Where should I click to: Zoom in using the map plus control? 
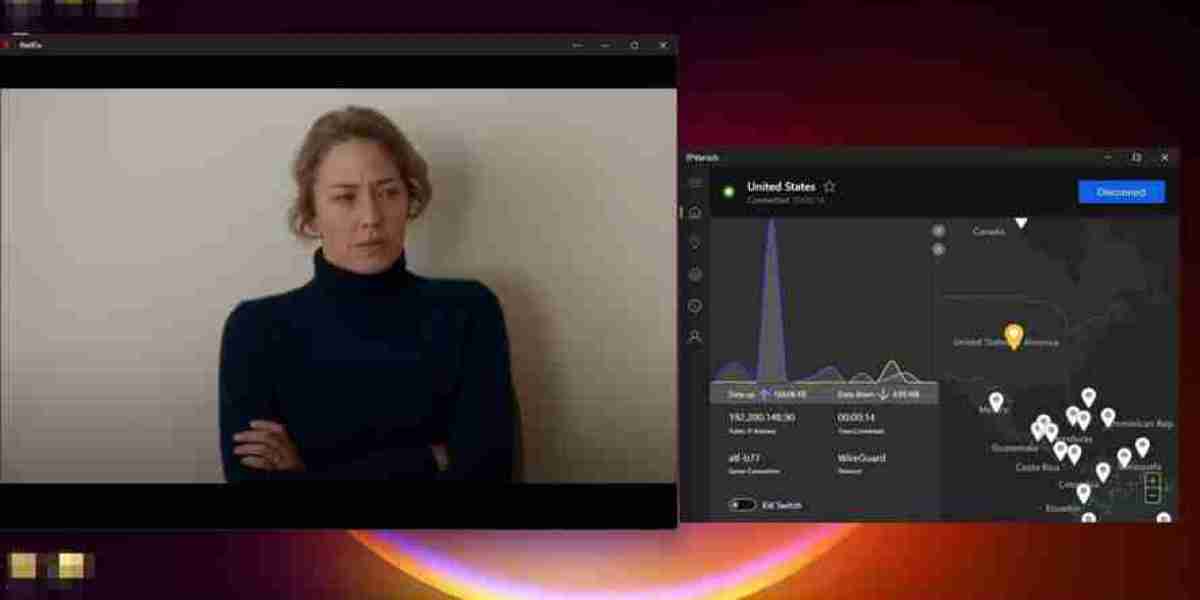938,230
